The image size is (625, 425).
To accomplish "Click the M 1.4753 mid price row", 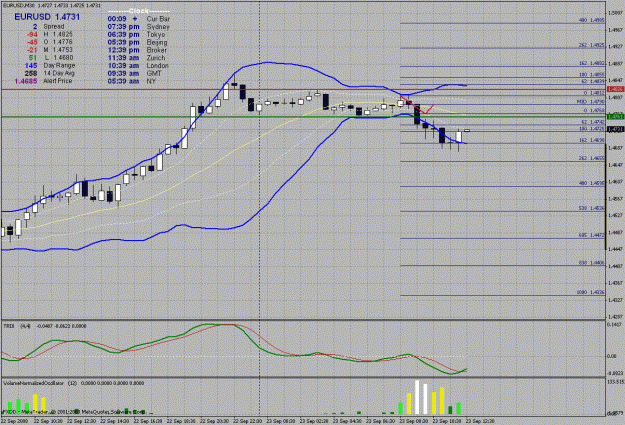I will (50, 50).
